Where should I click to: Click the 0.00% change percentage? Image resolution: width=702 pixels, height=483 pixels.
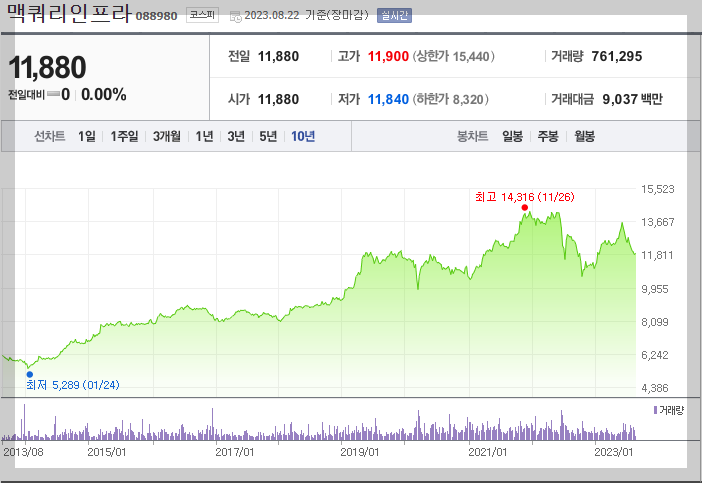(104, 94)
